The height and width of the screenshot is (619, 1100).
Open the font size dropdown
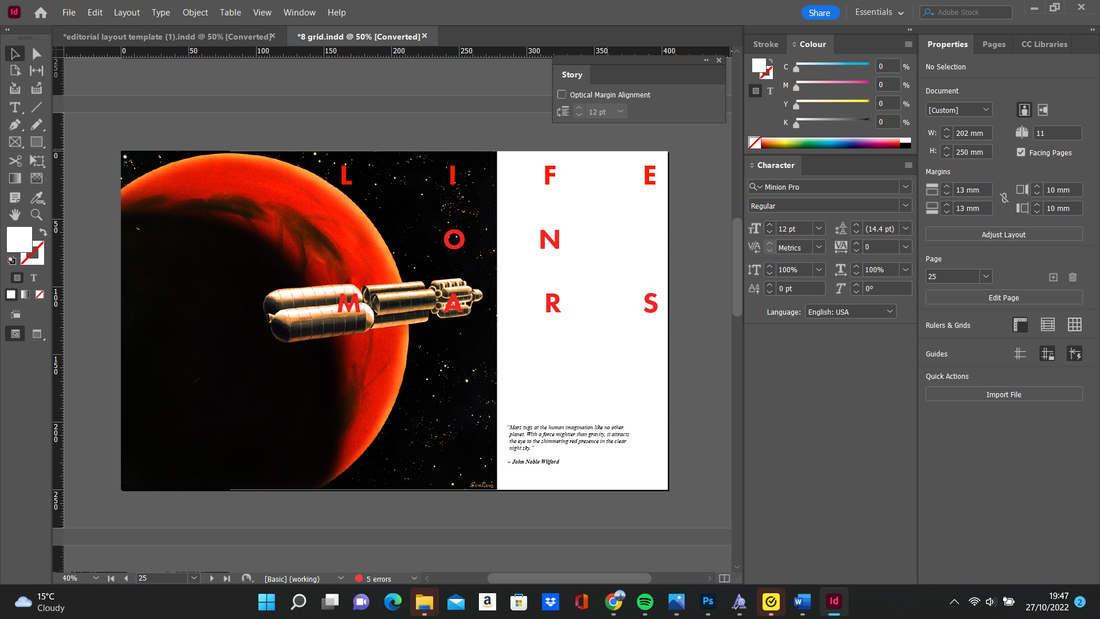click(x=819, y=229)
